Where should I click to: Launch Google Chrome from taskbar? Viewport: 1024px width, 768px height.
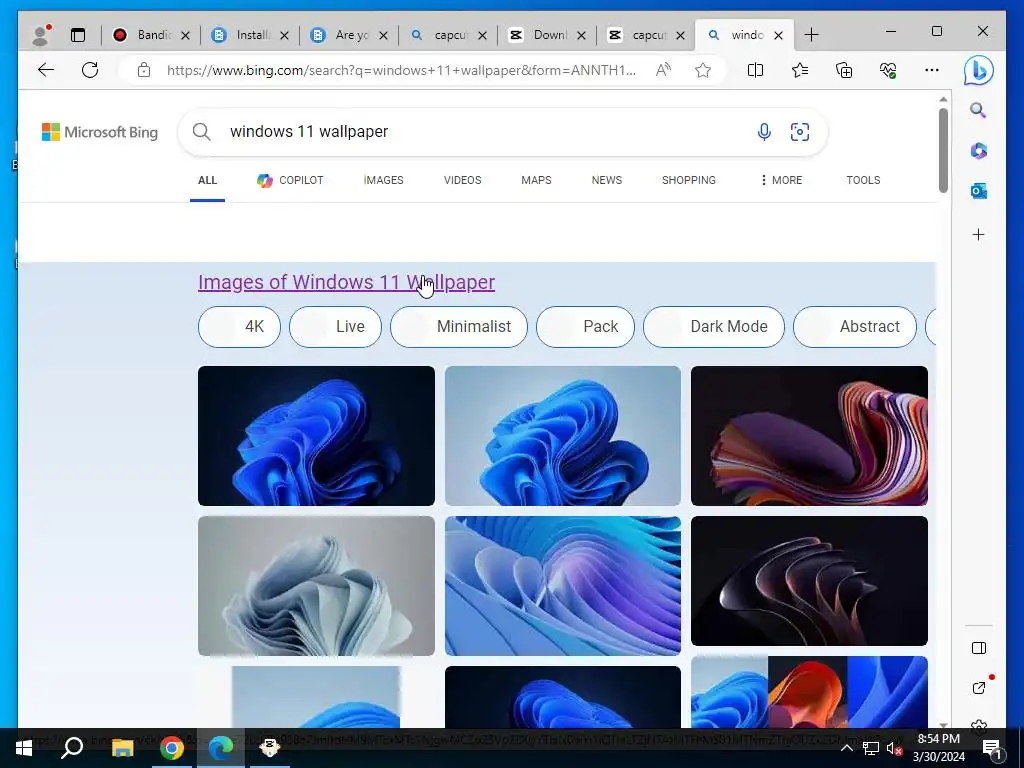[x=172, y=748]
